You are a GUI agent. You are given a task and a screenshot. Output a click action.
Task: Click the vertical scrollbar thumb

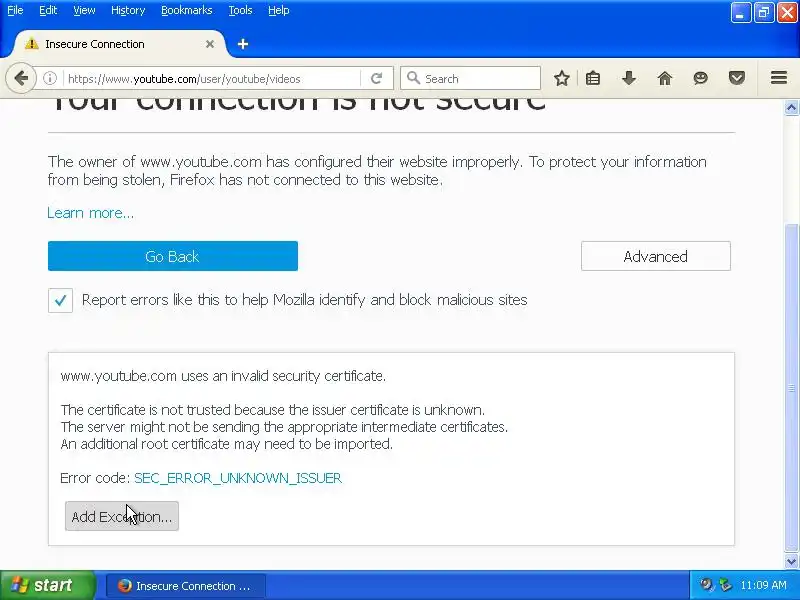click(x=791, y=388)
